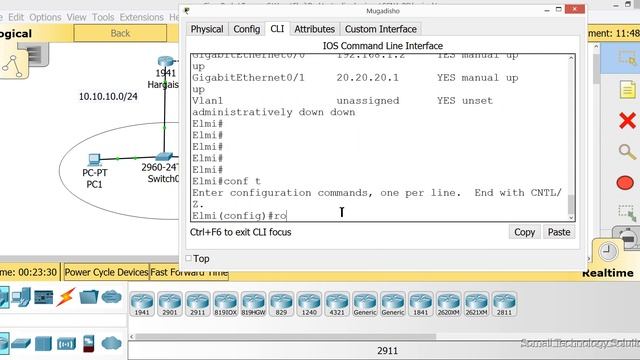Open the Edit menu
The height and width of the screenshot is (360, 640).
point(16,17)
